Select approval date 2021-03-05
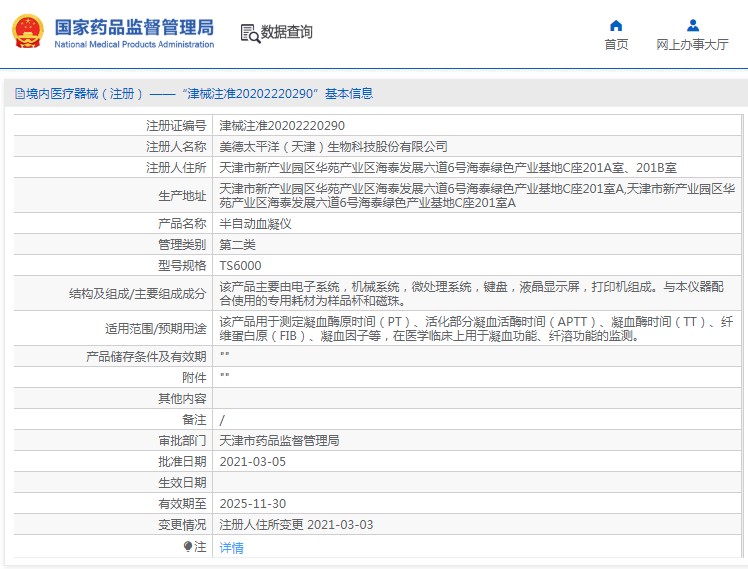Image resolution: width=748 pixels, height=569 pixels. (252, 462)
